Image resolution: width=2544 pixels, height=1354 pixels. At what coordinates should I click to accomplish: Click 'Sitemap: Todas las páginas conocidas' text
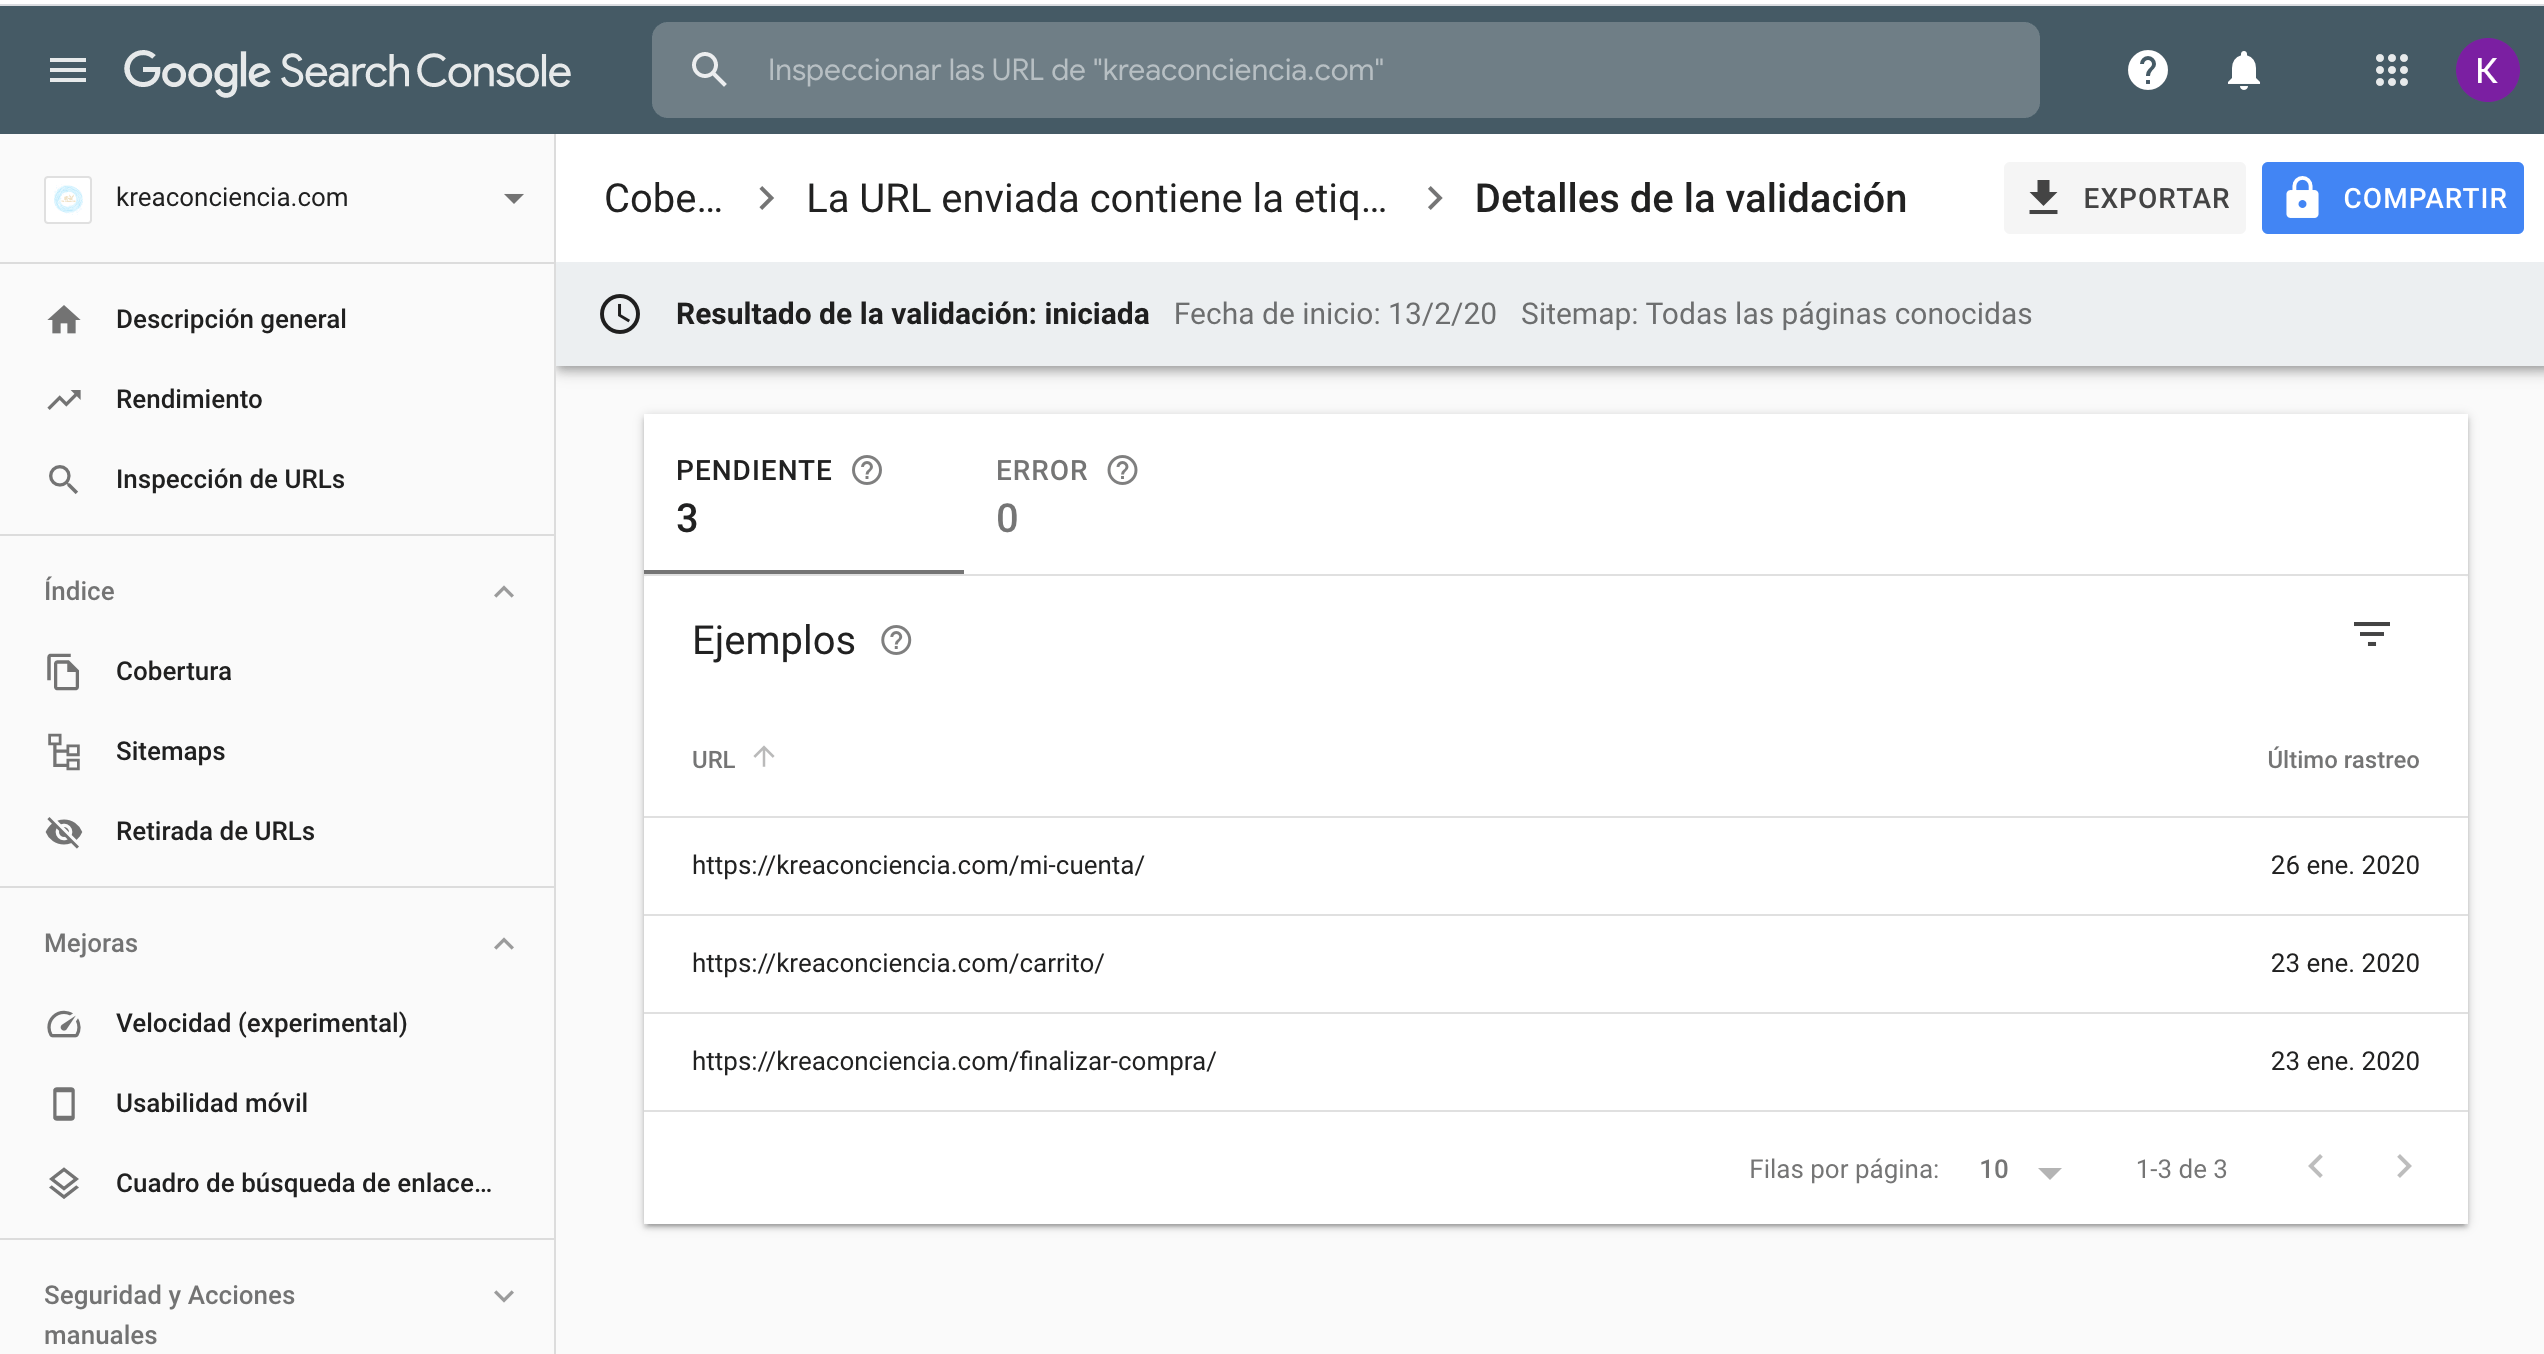click(x=1776, y=314)
